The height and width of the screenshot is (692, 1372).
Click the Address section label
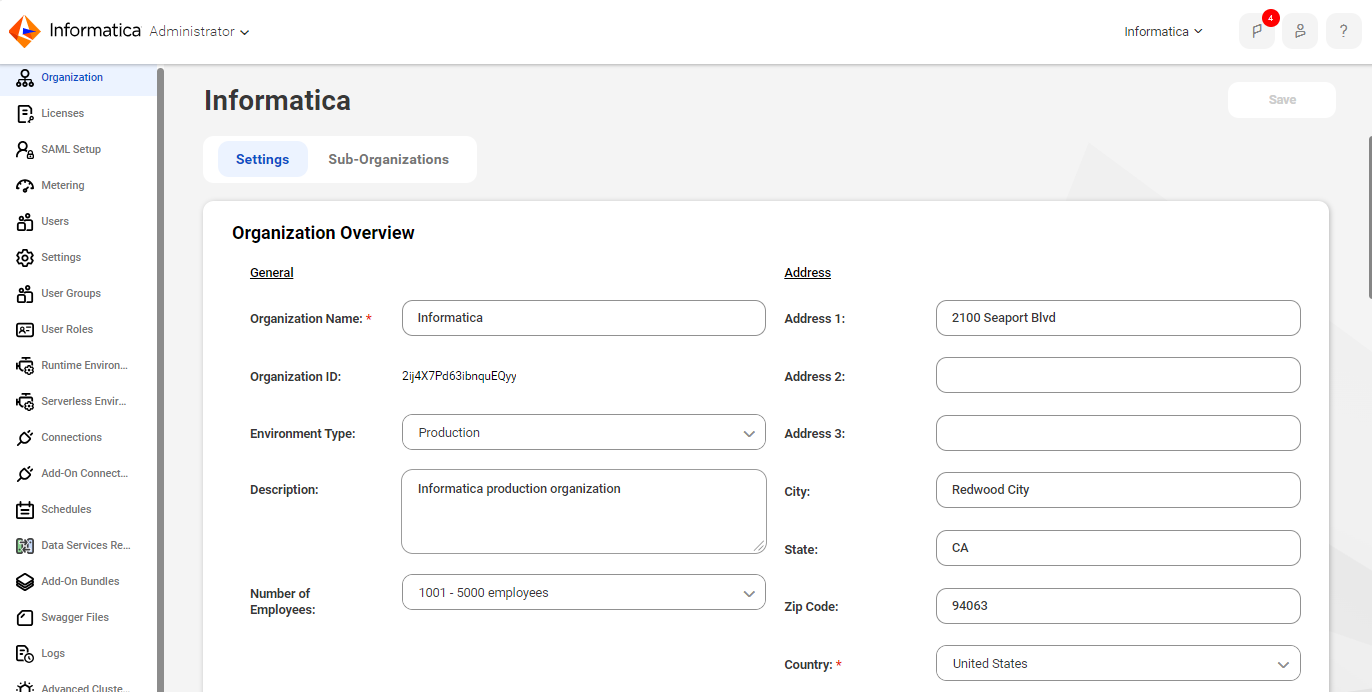808,273
